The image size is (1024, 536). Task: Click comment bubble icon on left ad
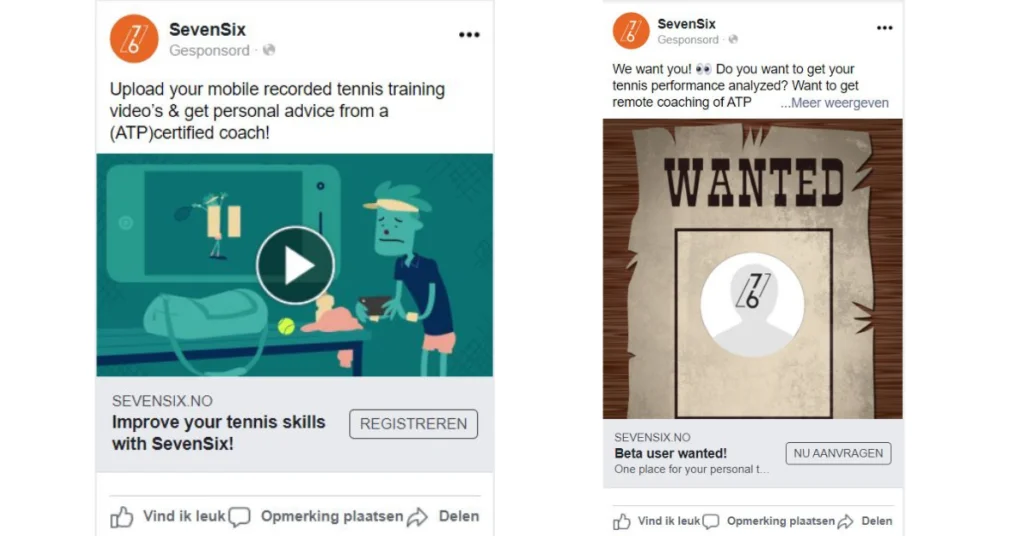coord(240,517)
